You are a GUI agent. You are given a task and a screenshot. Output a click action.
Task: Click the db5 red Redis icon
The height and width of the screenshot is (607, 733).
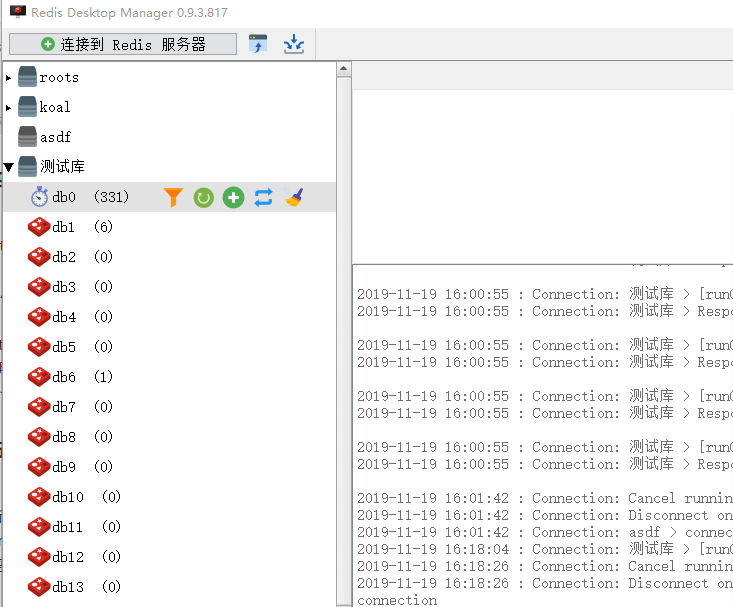pyautogui.click(x=39, y=347)
